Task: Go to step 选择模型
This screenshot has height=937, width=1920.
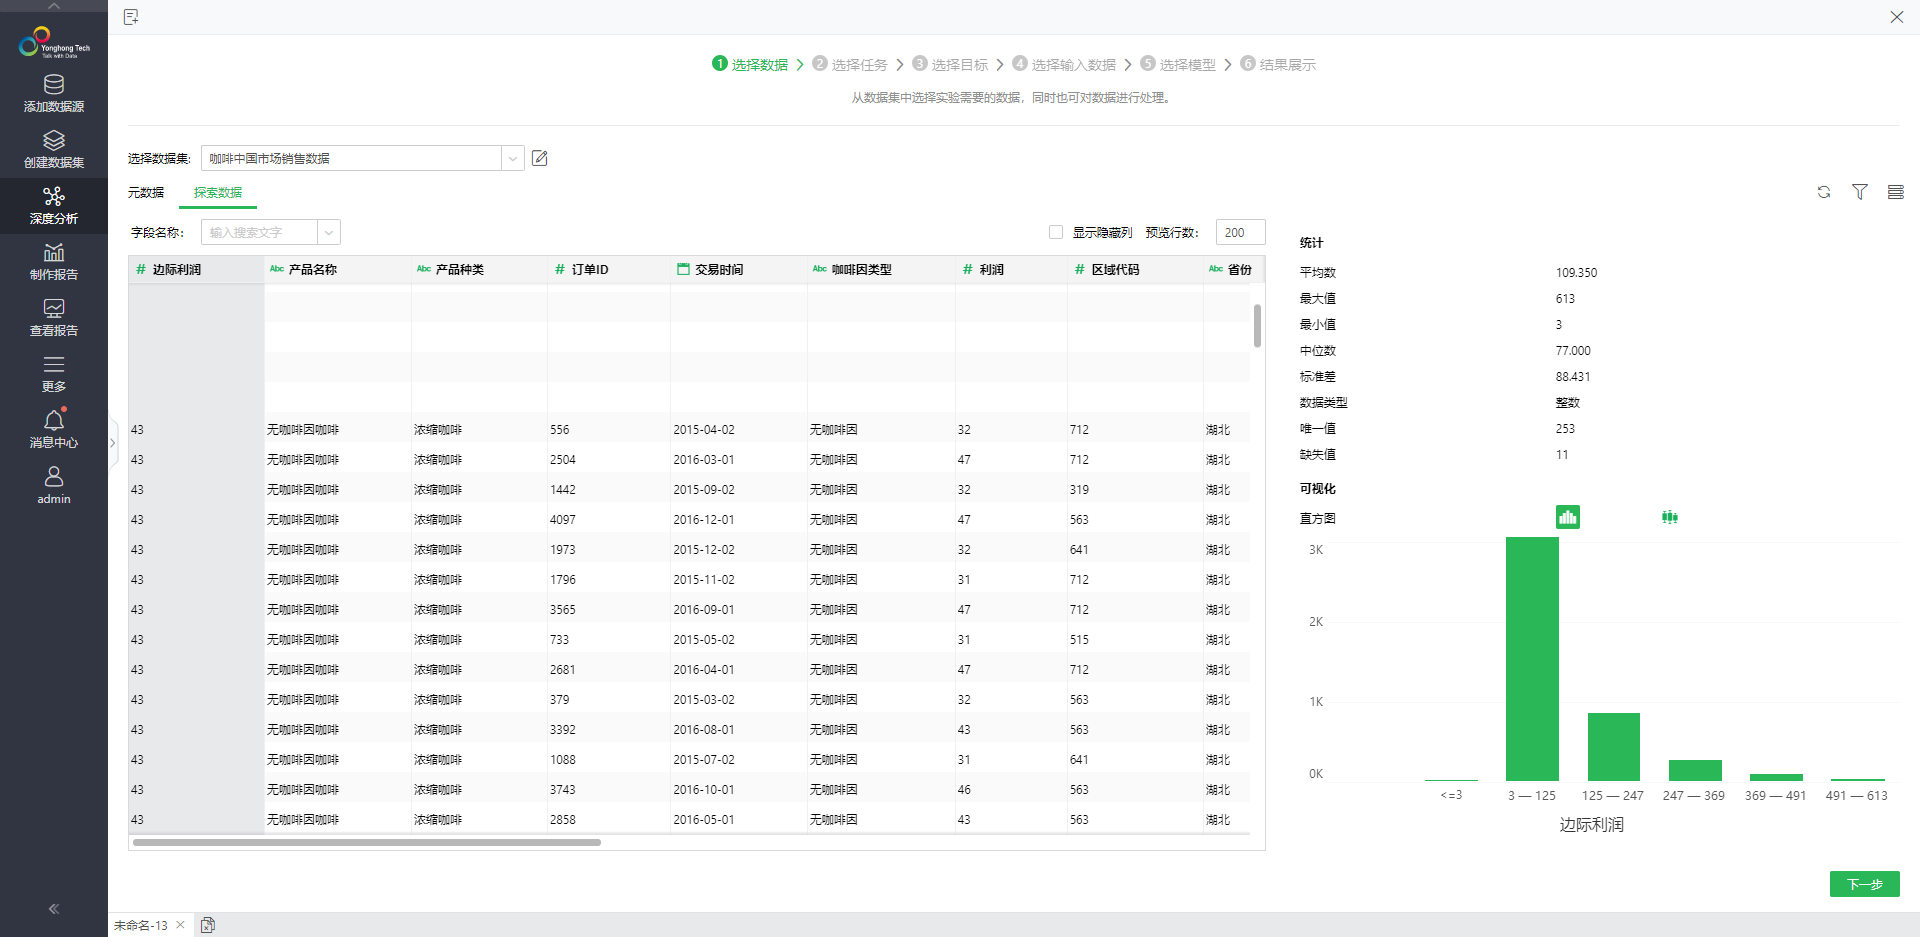Action: click(1178, 64)
